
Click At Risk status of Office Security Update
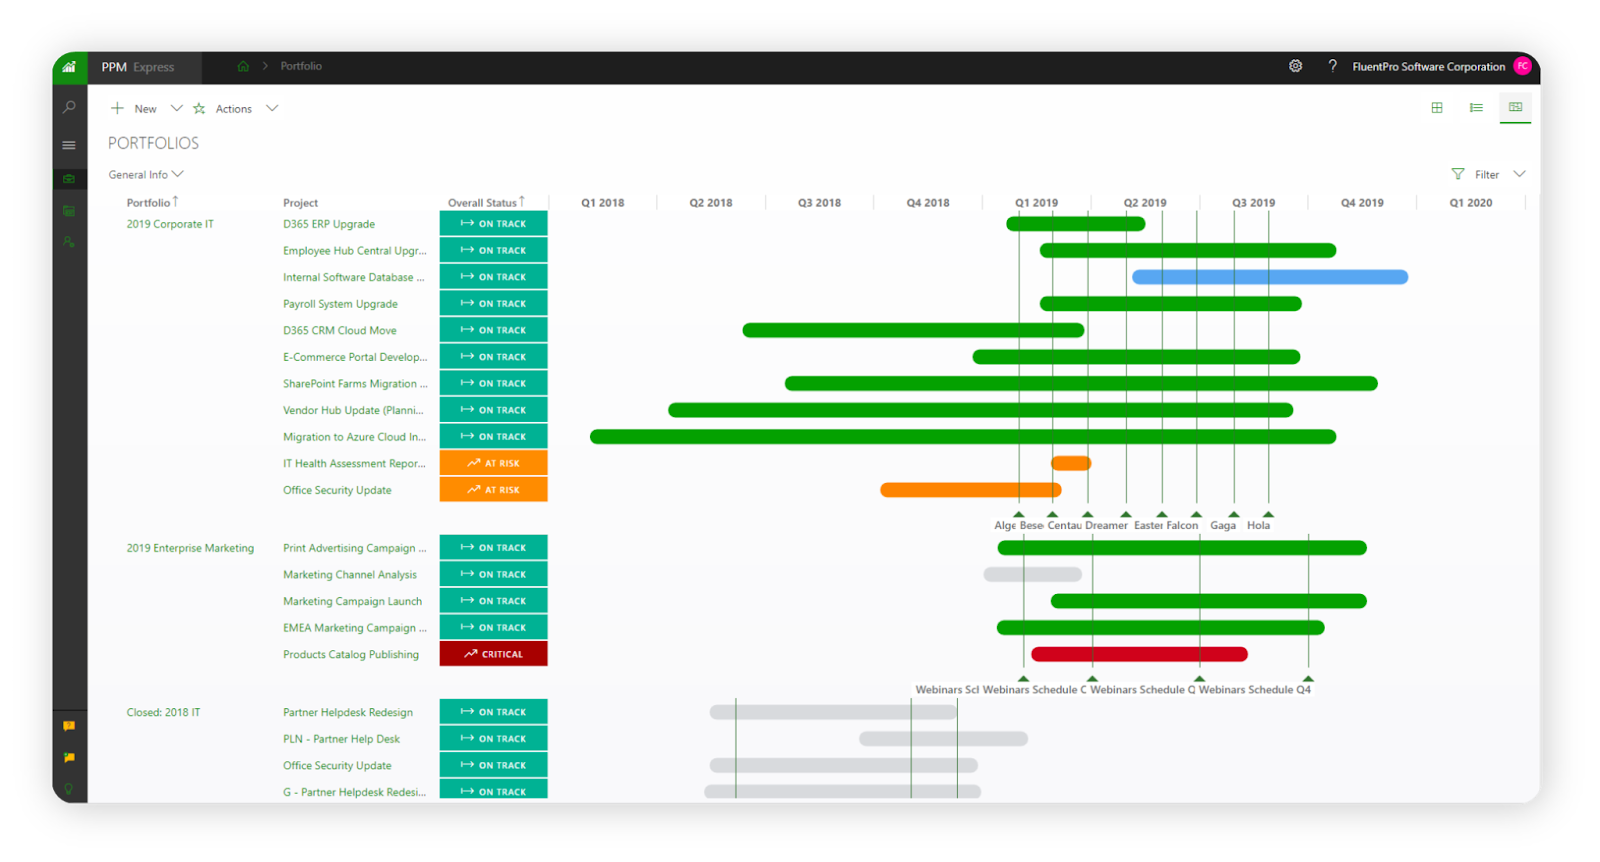coord(493,490)
